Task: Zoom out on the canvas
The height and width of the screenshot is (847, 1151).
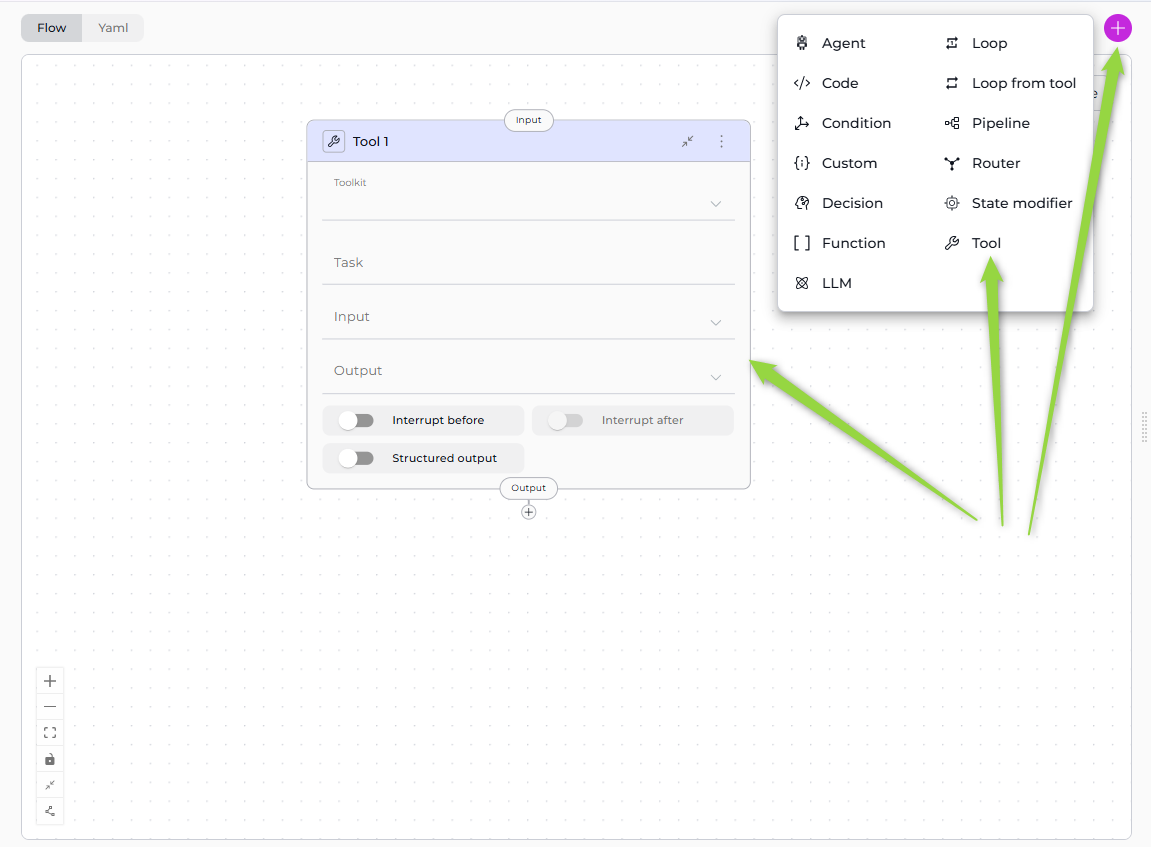Action: coord(50,707)
